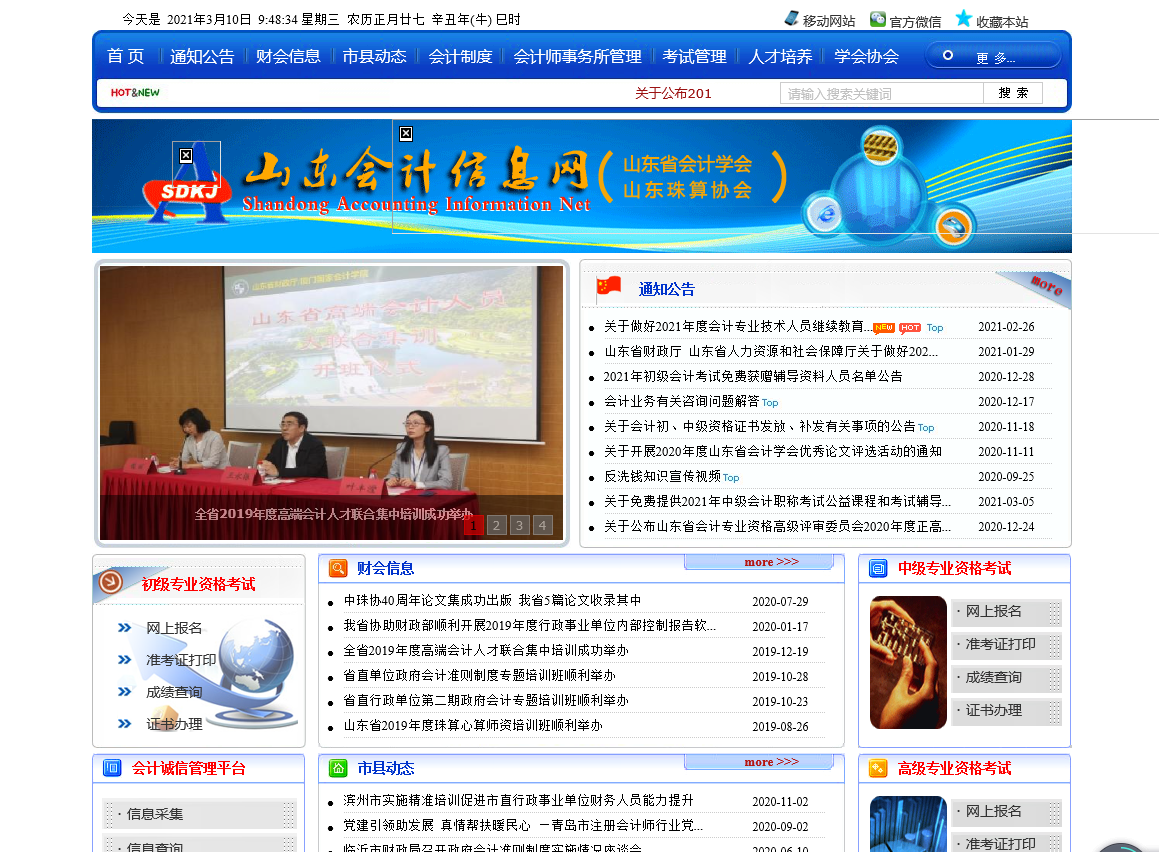Select slideshow slide 3 indicator
1159x852 pixels.
point(520,525)
